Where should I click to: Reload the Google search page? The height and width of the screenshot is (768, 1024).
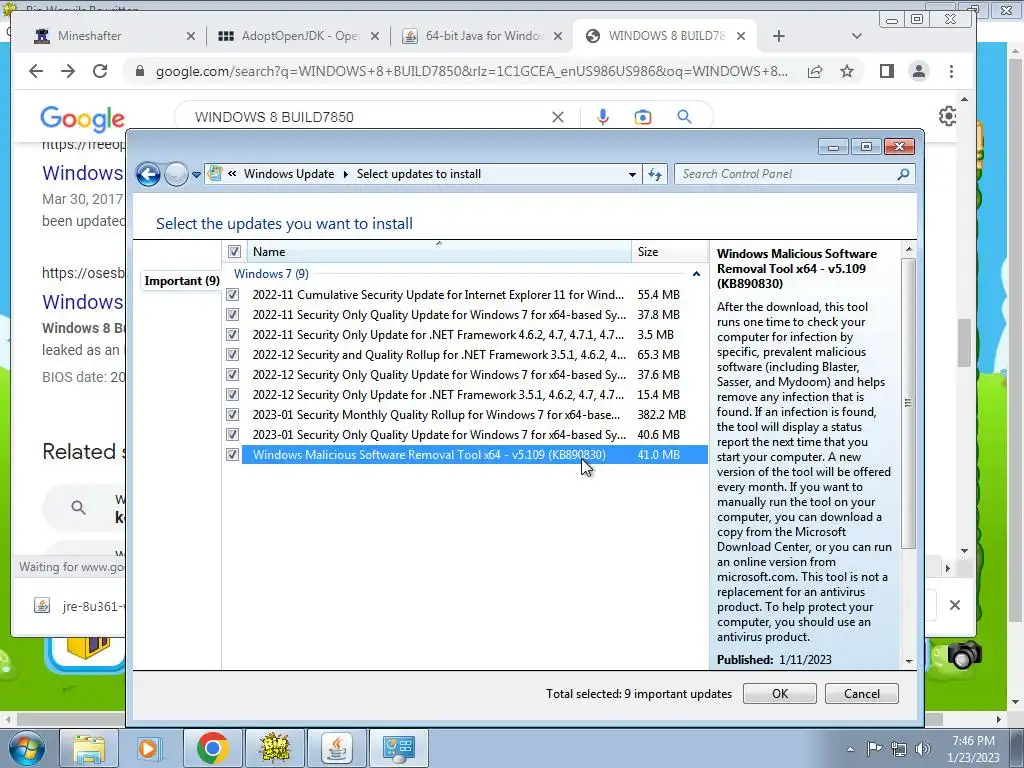100,71
